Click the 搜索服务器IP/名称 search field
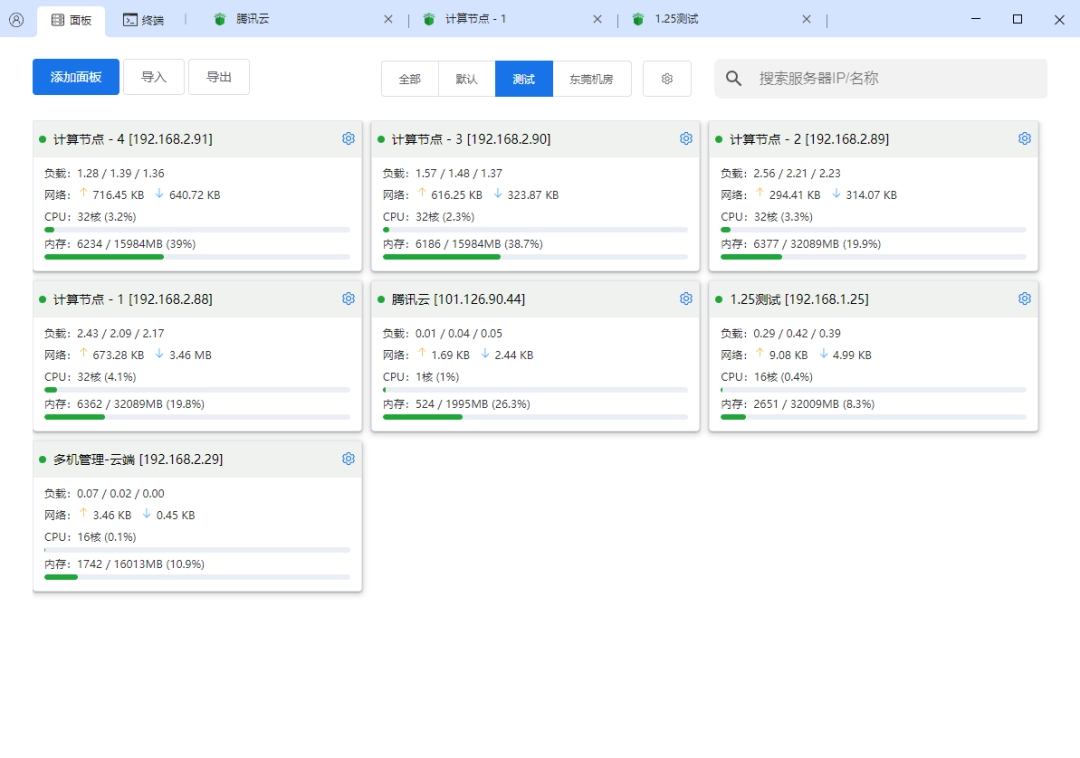The width and height of the screenshot is (1080, 758). point(880,78)
